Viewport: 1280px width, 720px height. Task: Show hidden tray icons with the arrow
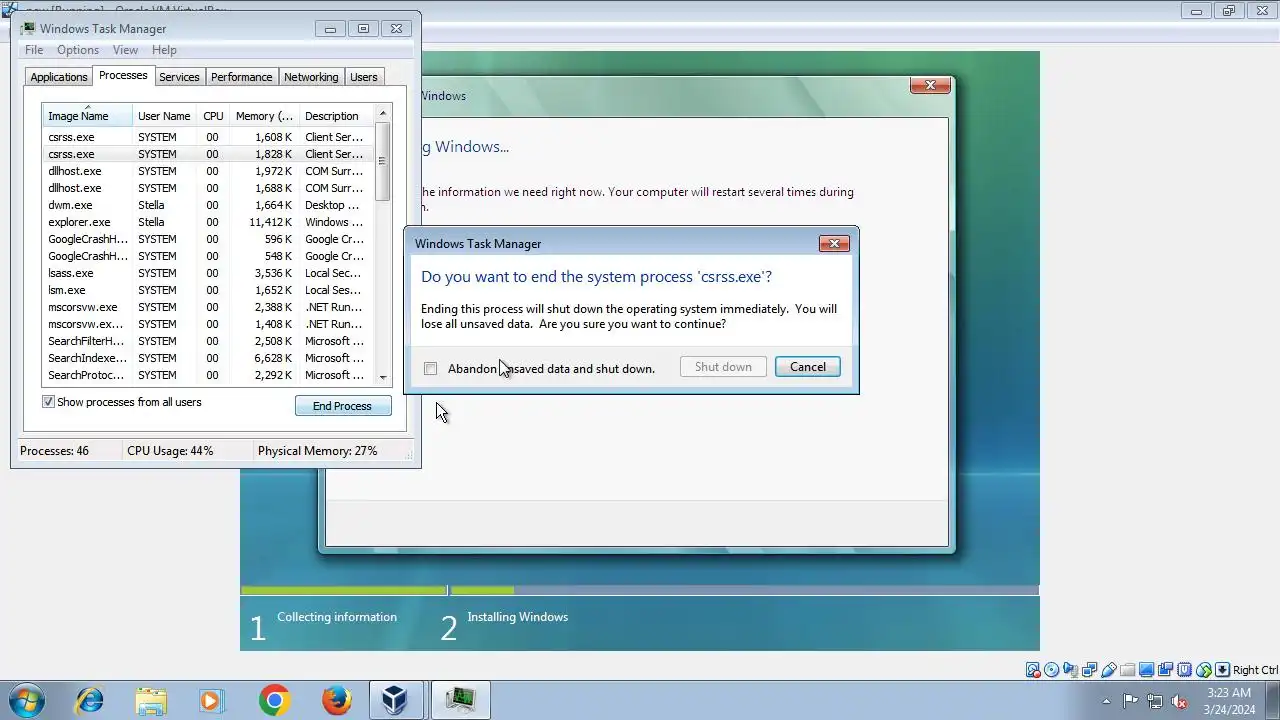(x=1106, y=701)
